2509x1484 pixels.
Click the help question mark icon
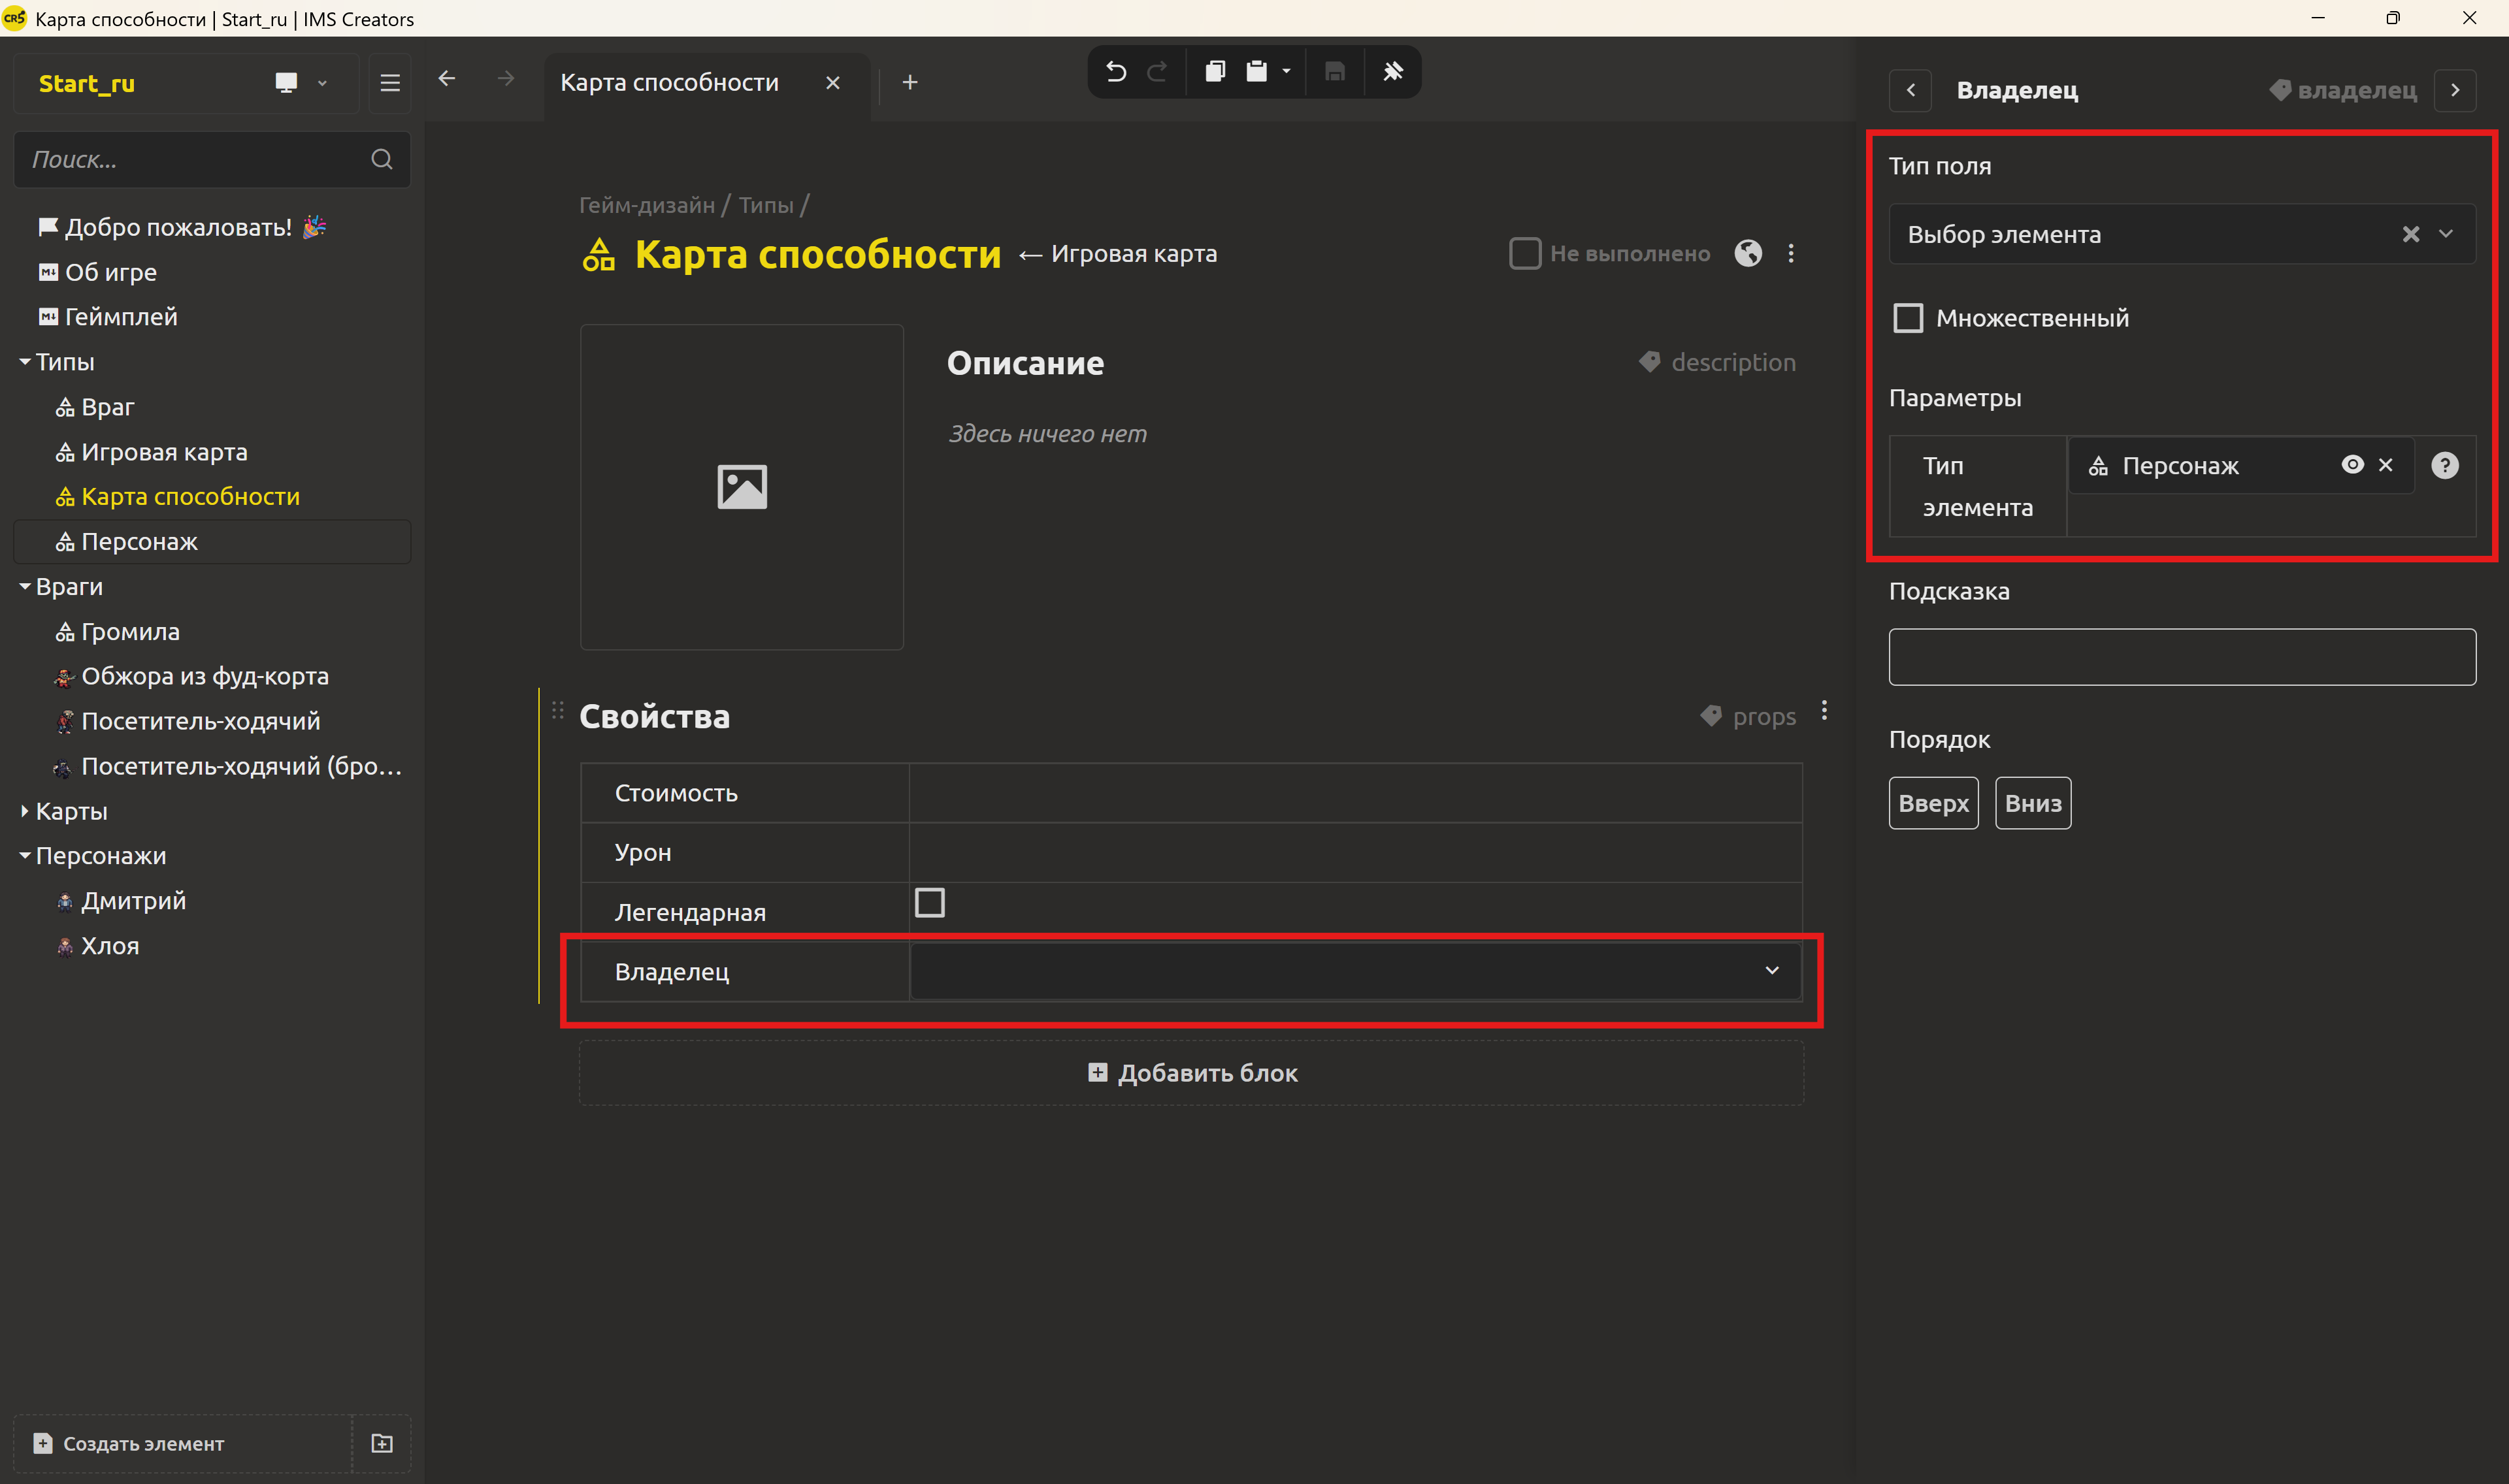[x=2445, y=465]
